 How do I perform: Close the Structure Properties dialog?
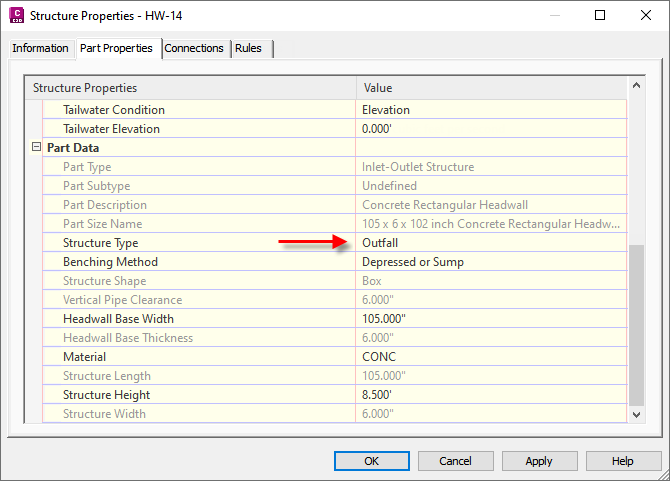pos(645,15)
